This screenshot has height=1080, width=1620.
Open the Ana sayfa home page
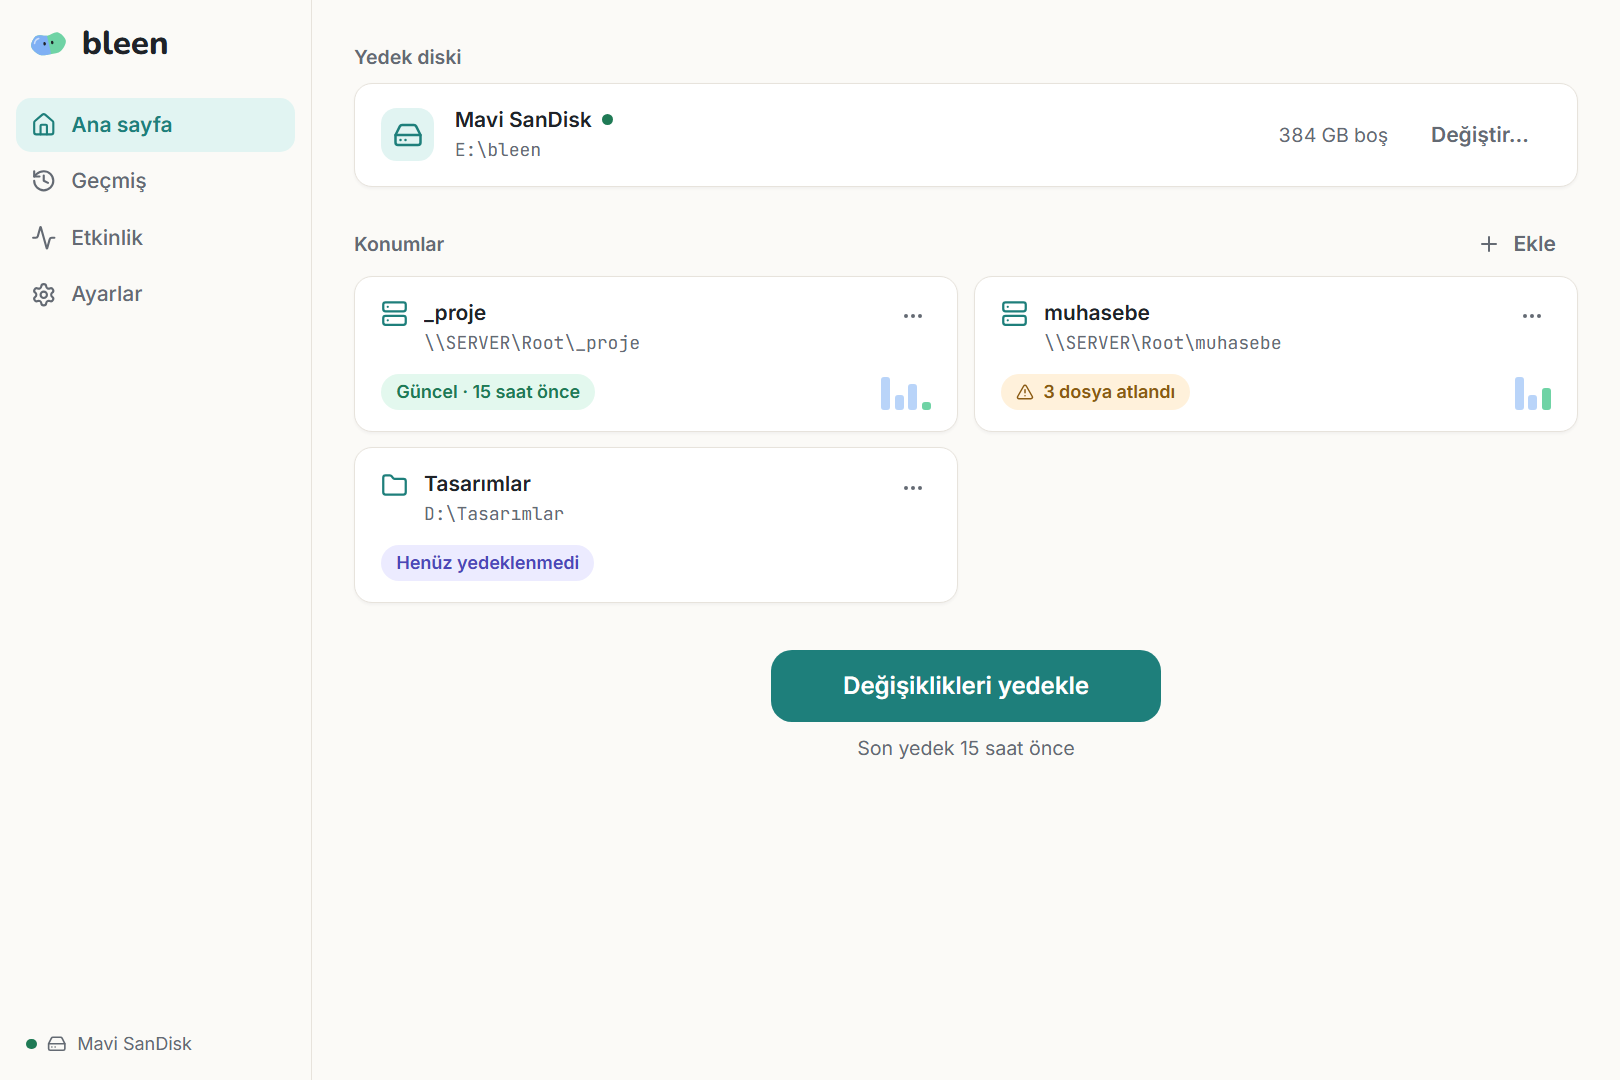coord(155,125)
